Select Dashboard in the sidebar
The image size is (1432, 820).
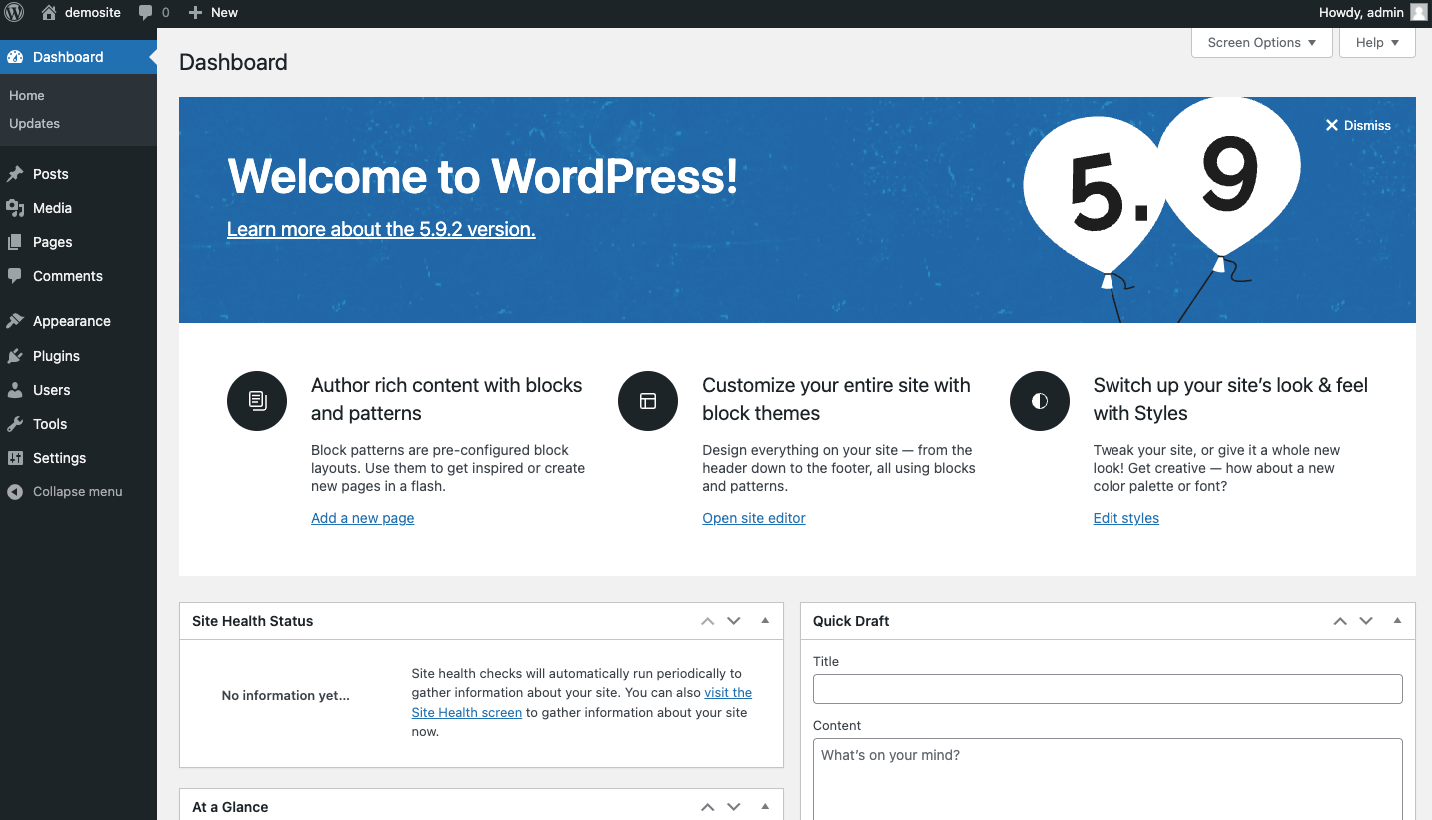coord(78,57)
